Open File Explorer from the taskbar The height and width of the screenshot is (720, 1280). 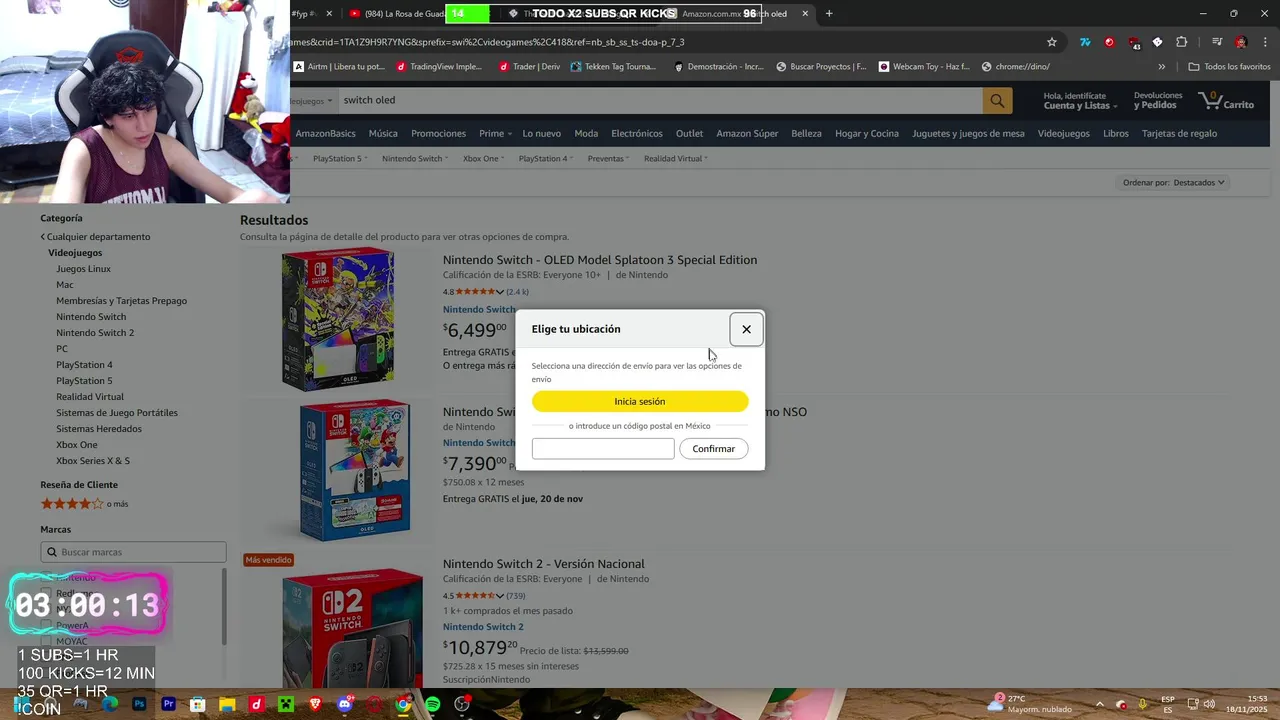tap(227, 705)
